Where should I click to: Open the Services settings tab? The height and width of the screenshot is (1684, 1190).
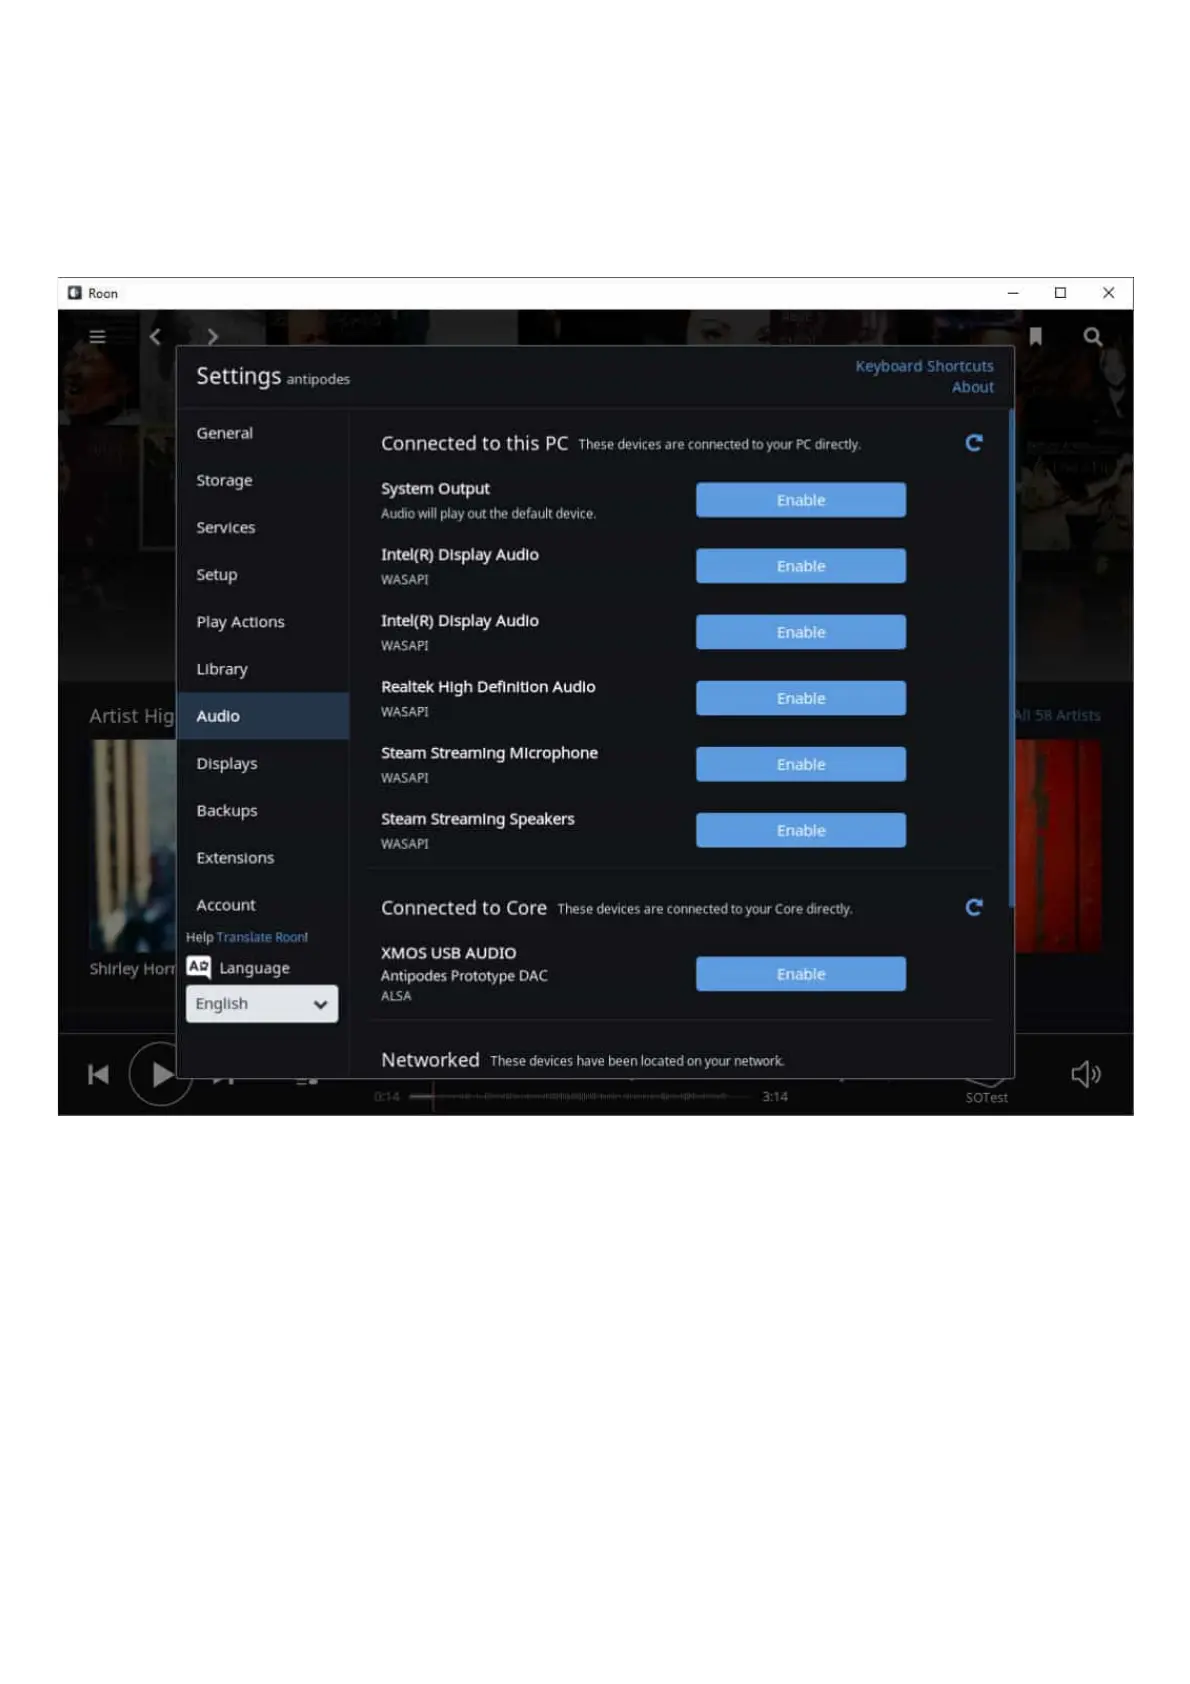[x=264, y=527]
